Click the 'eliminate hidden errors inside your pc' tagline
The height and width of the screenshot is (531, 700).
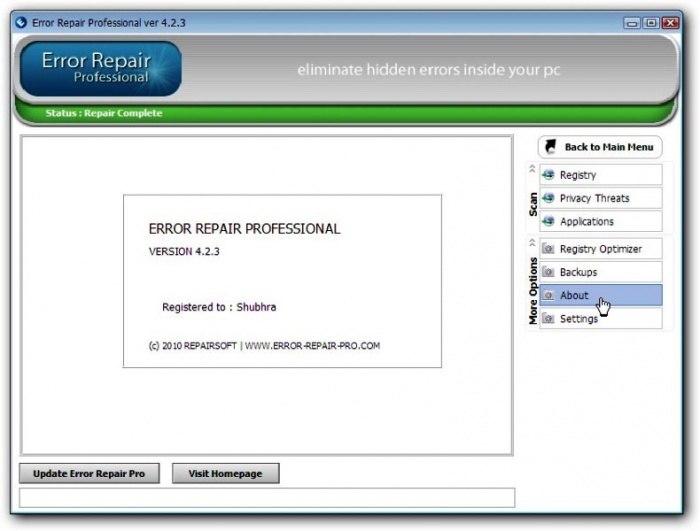pyautogui.click(x=429, y=70)
